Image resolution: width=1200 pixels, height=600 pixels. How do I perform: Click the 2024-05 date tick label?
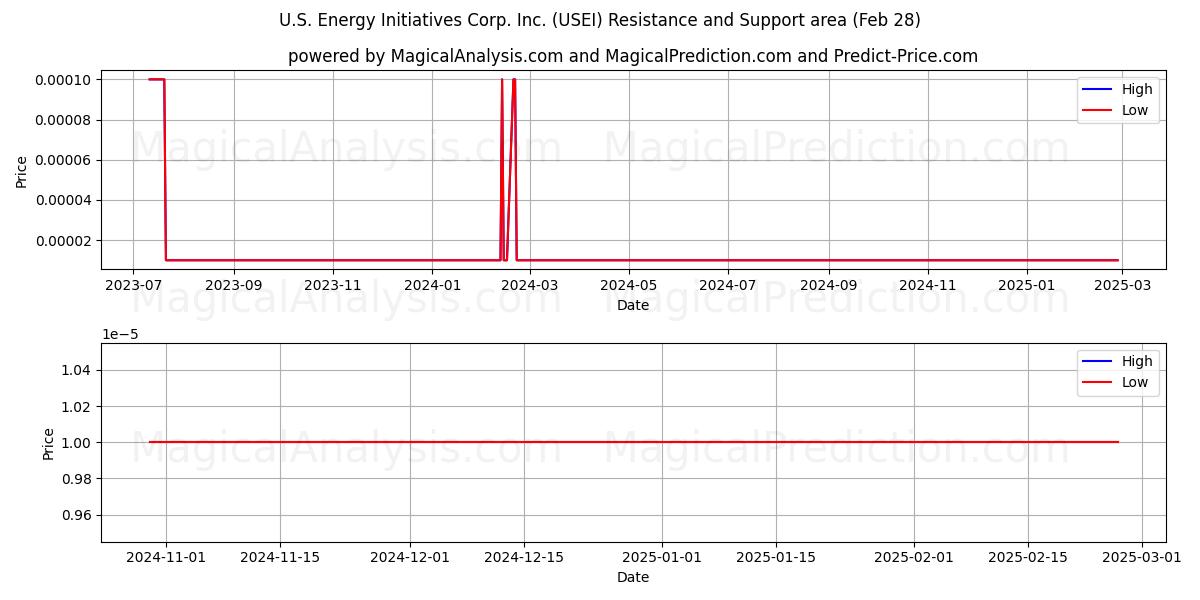[x=629, y=285]
